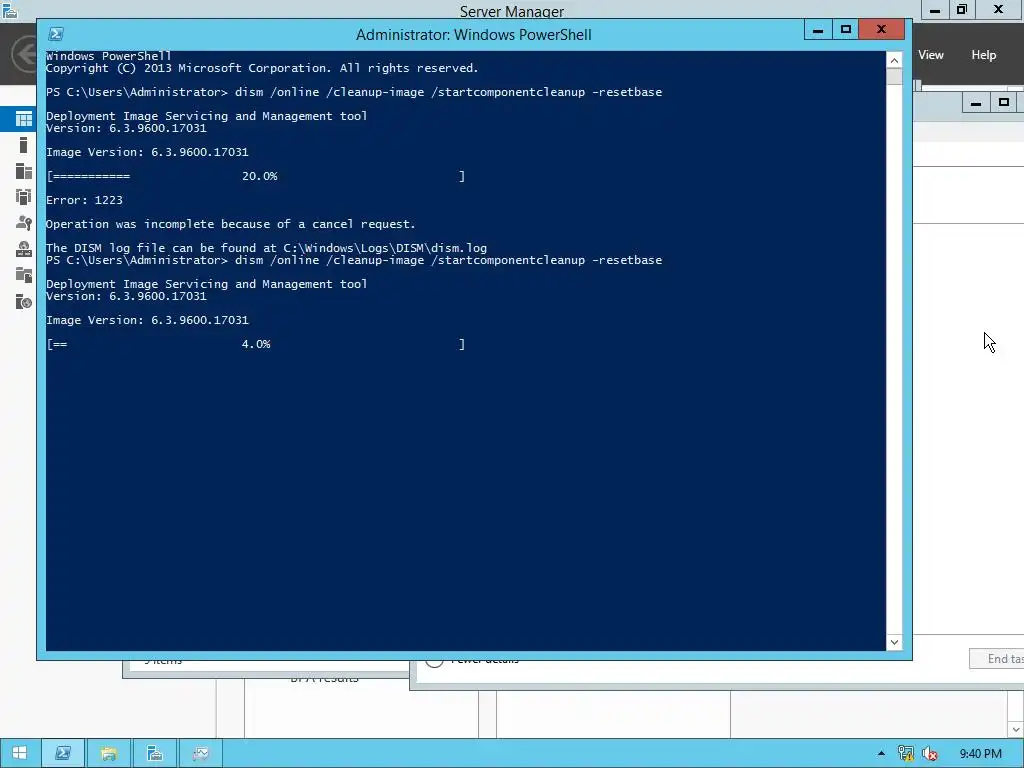Open the DNS role icon in sidebar
This screenshot has height=768, width=1024.
tap(24, 249)
